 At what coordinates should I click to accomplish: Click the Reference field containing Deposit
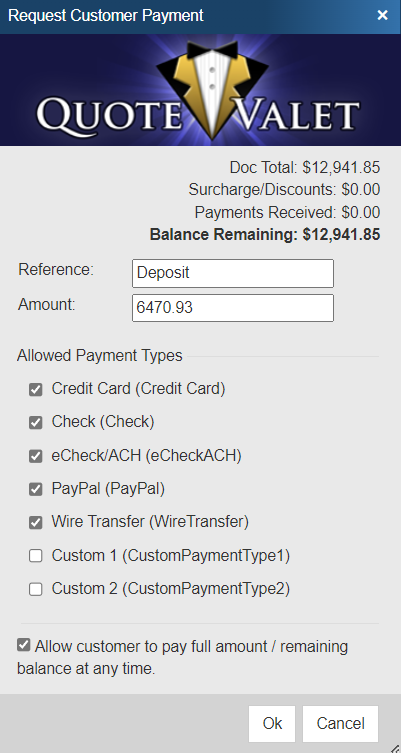click(233, 273)
